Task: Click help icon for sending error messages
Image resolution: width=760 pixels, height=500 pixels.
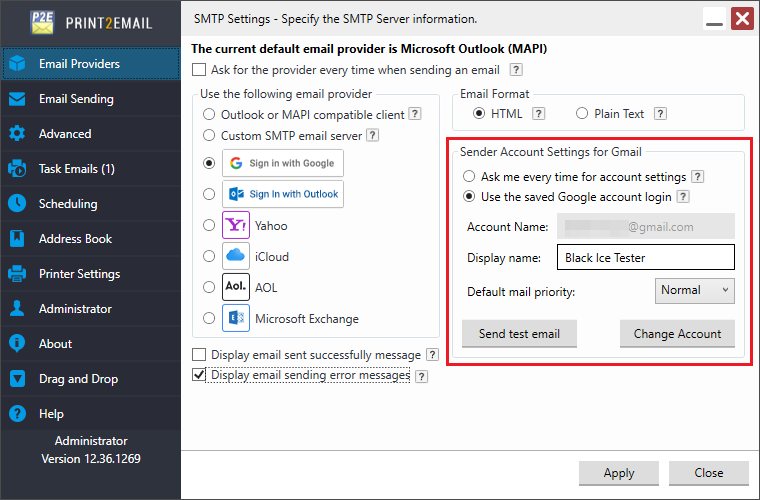Action: 421,376
